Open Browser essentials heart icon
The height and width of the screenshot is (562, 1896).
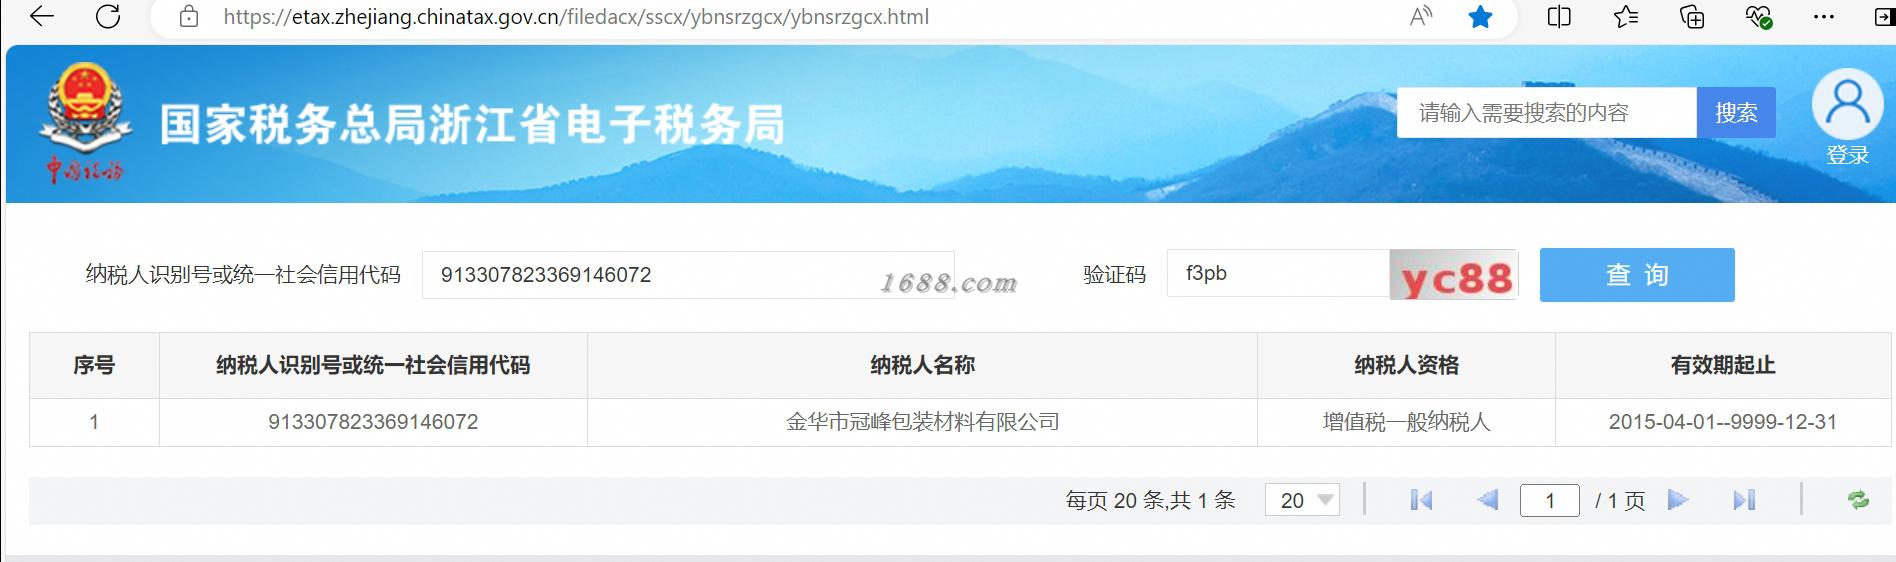[1759, 16]
